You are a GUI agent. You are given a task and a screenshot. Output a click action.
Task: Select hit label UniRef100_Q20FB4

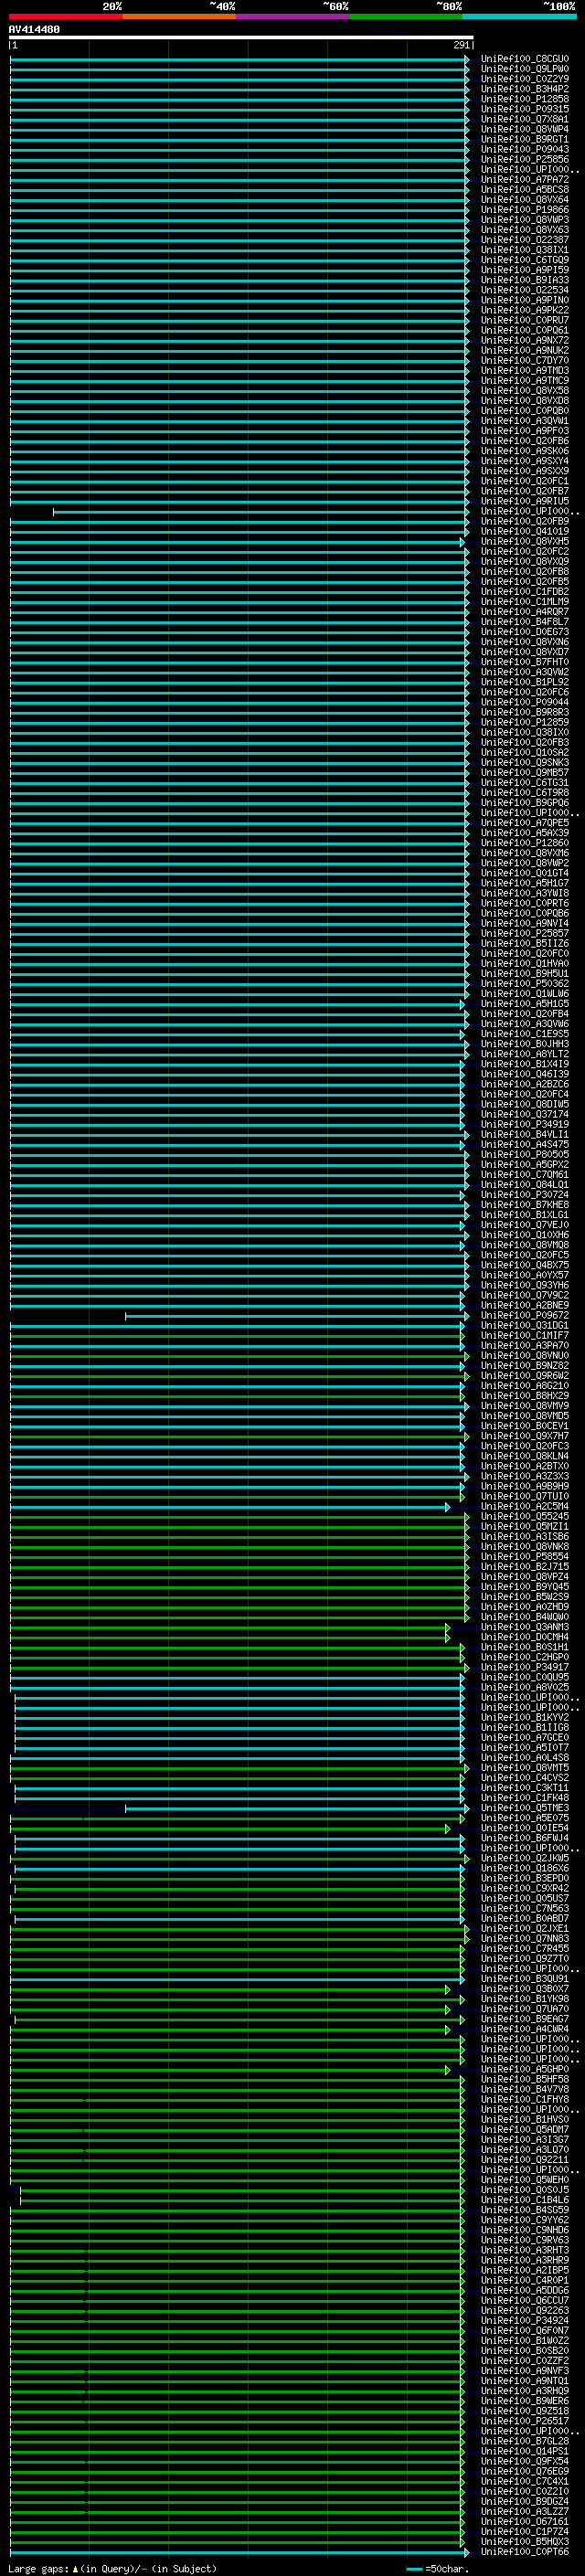[x=525, y=1014]
